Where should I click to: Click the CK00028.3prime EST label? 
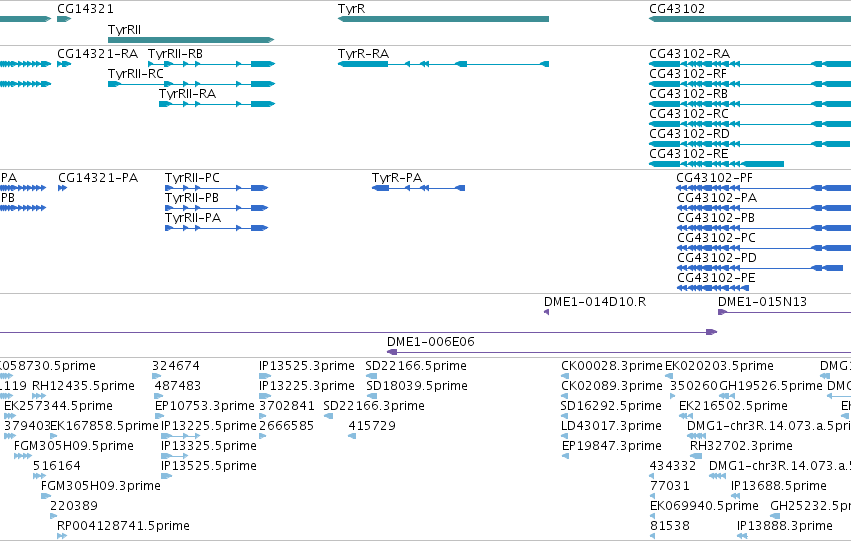tap(612, 366)
